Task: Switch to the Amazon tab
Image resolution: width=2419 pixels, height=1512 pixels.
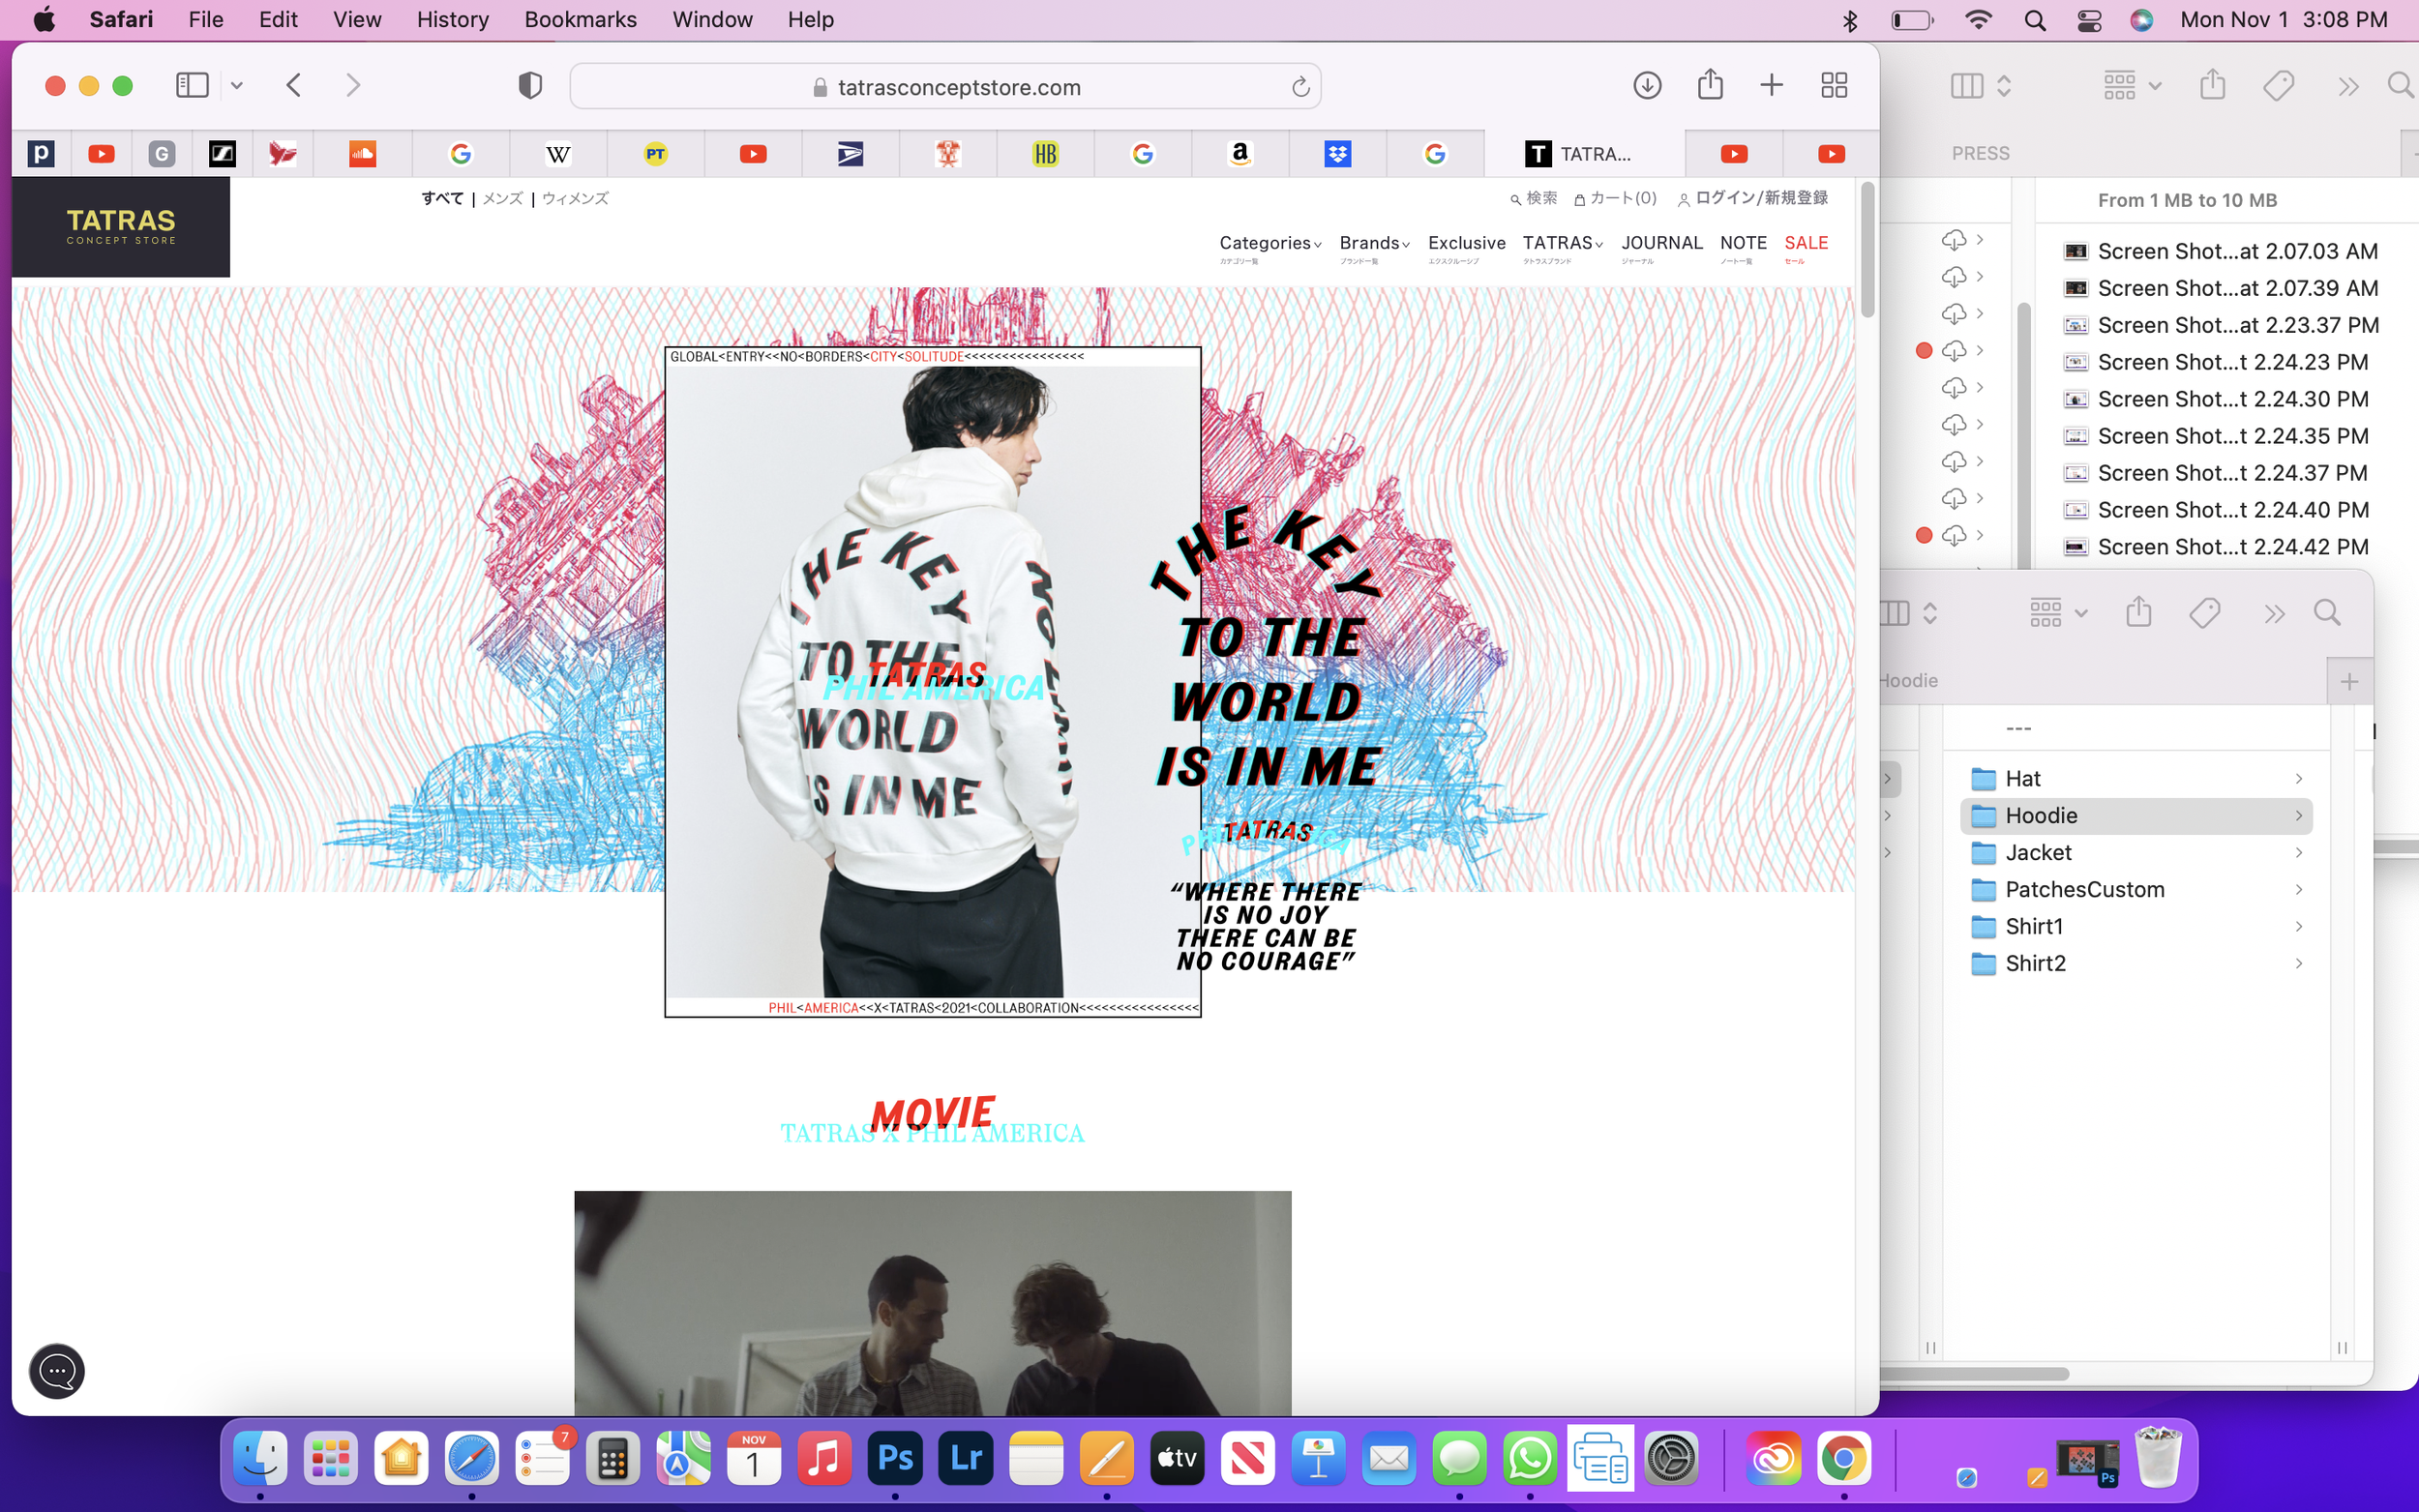Action: point(1240,154)
